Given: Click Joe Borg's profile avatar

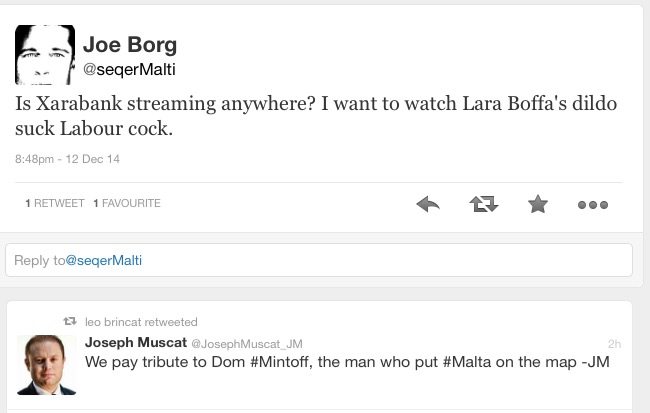Looking at the screenshot, I should [x=45, y=55].
